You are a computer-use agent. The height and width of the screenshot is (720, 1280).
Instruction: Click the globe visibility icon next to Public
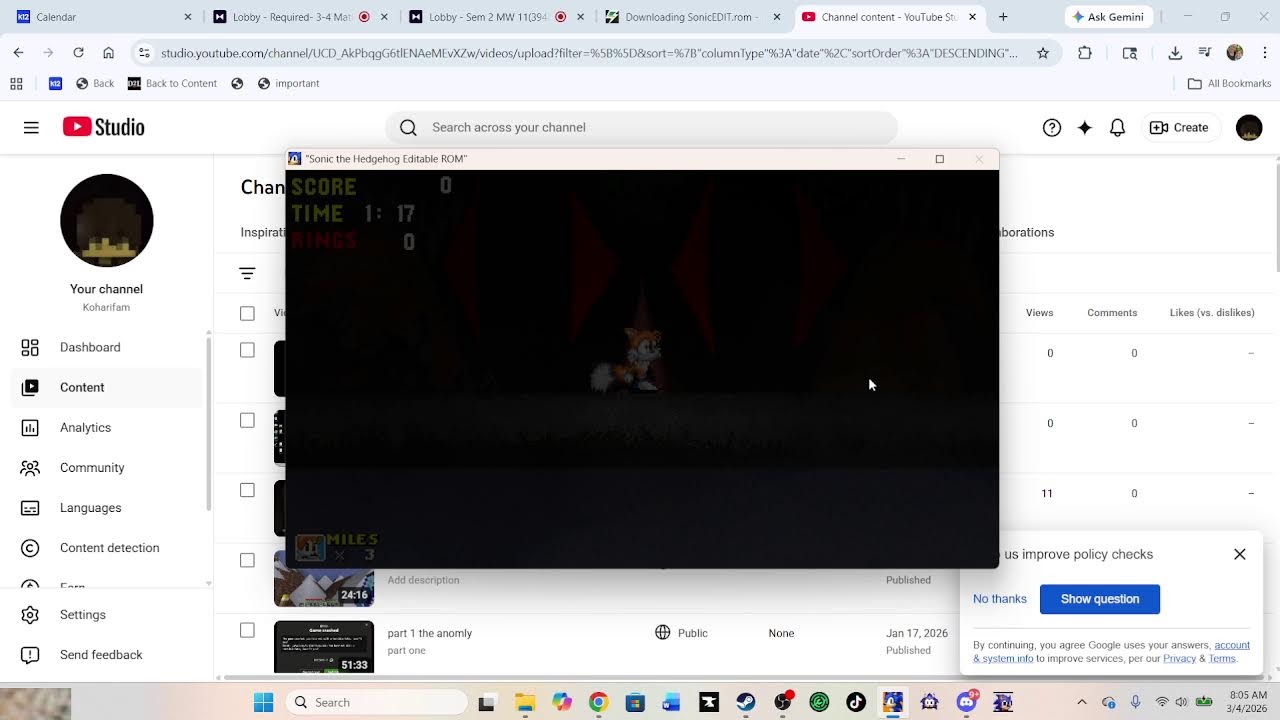point(662,633)
